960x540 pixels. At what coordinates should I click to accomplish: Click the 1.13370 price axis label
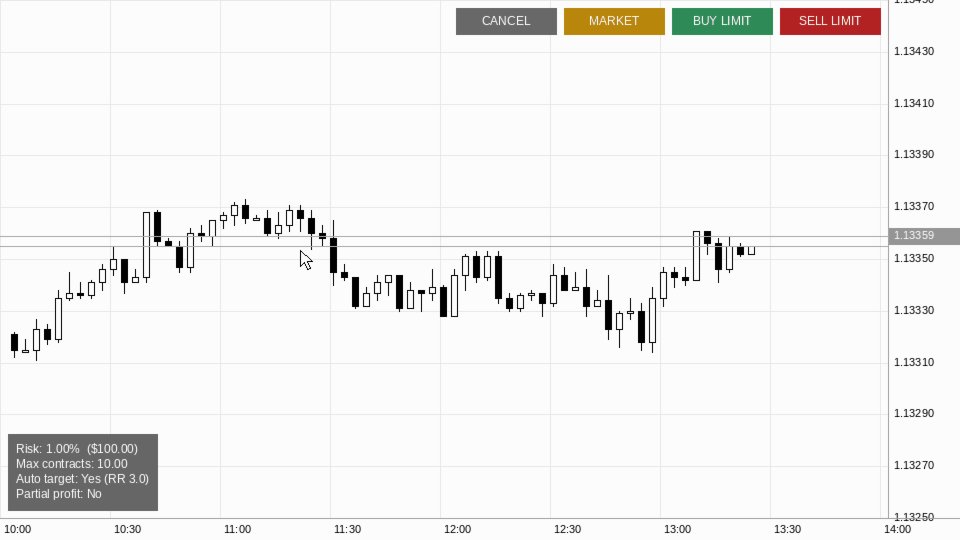click(914, 206)
